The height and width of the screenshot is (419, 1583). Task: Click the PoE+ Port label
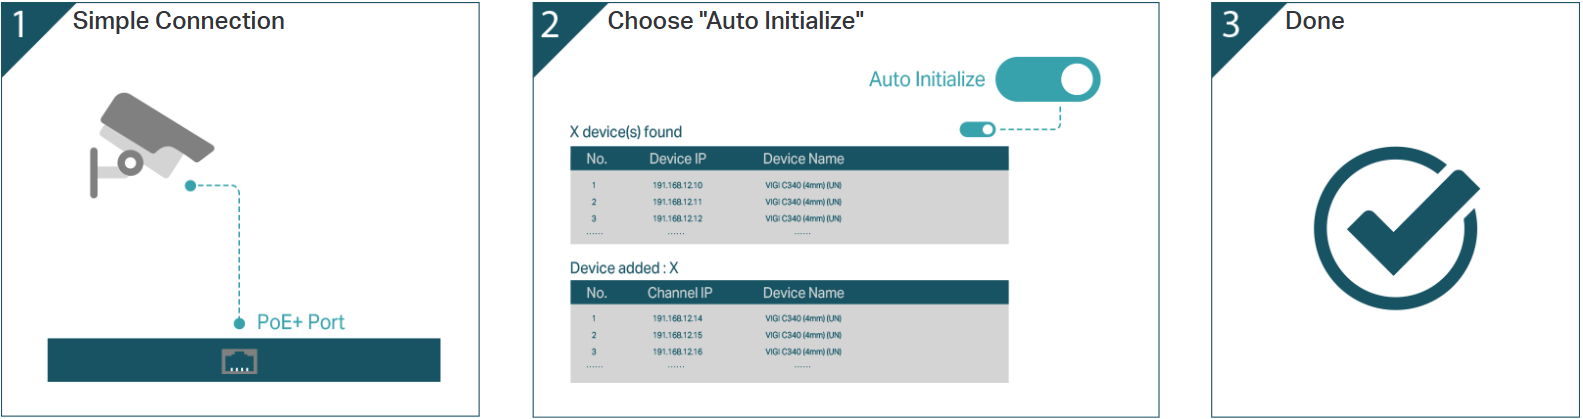point(300,322)
